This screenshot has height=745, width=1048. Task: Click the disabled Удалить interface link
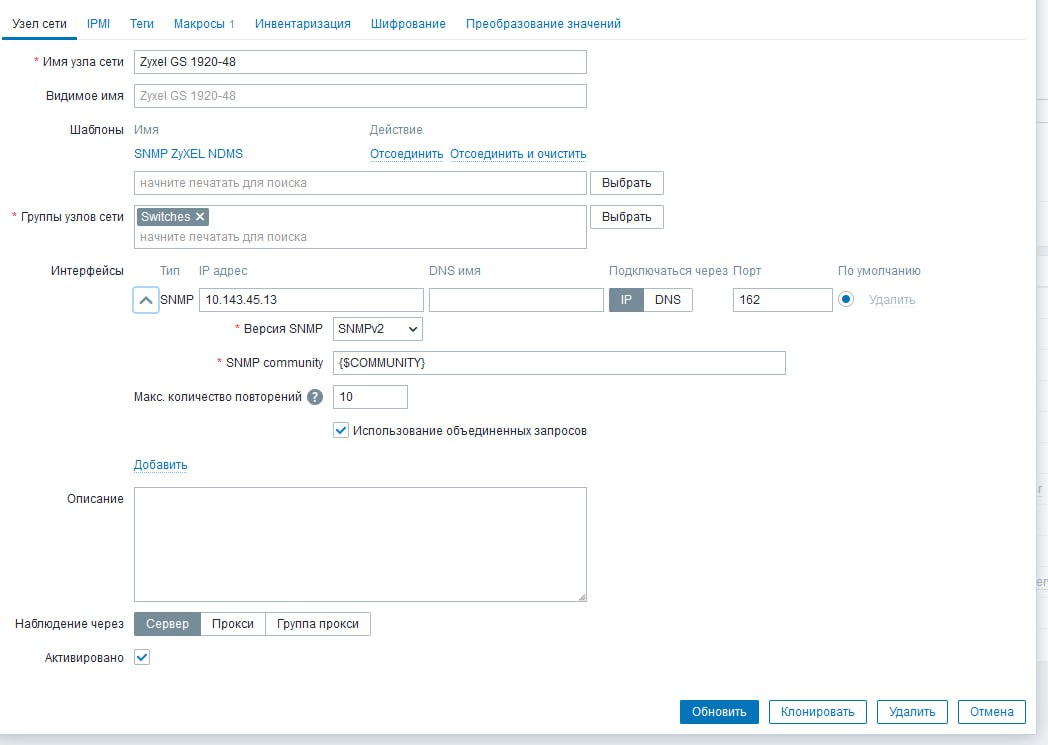(892, 300)
